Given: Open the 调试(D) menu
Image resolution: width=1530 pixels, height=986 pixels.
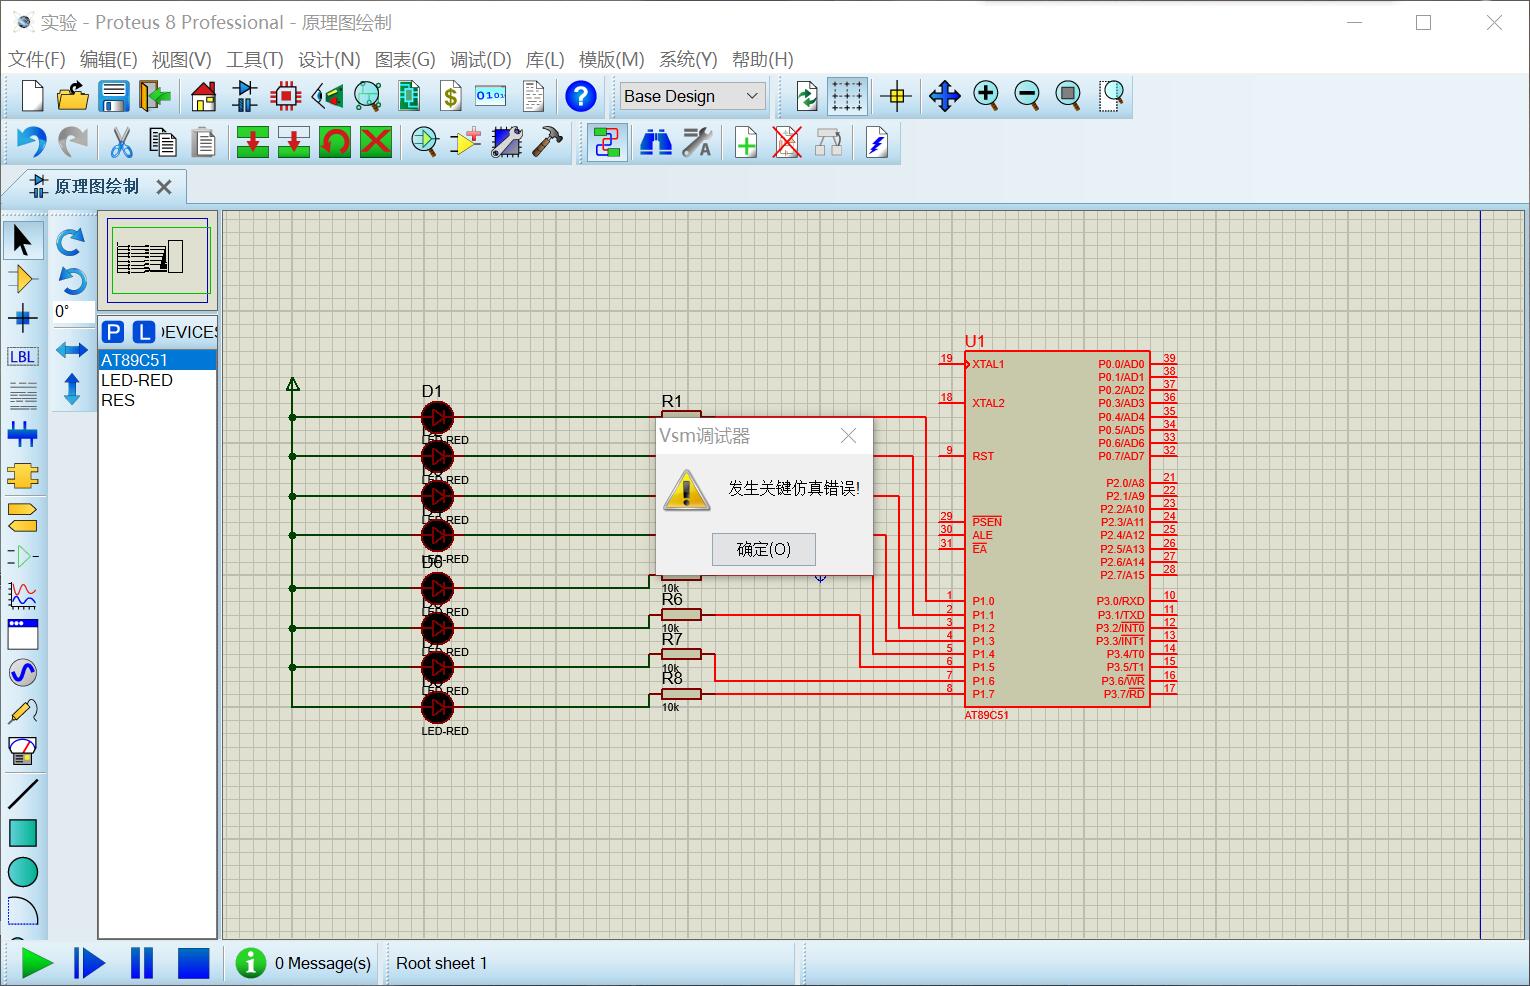Looking at the screenshot, I should 480,59.
